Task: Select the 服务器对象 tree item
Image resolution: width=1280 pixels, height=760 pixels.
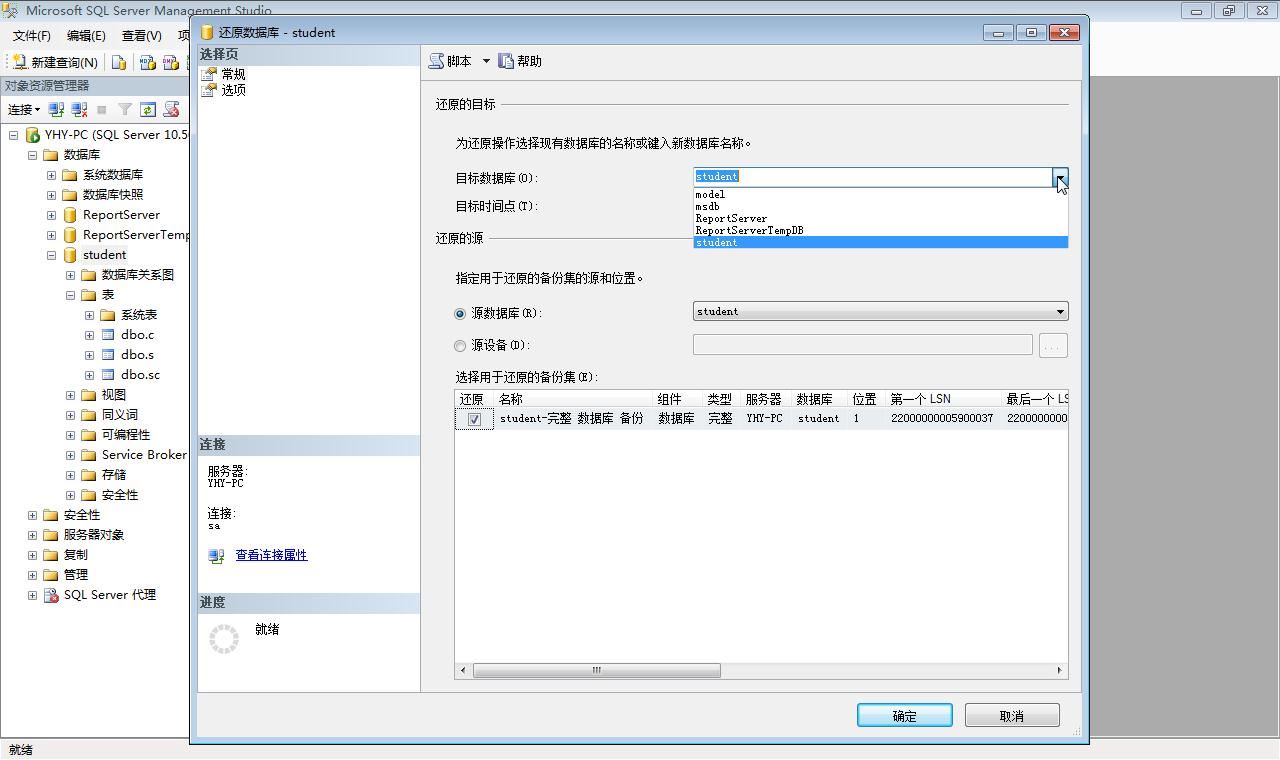Action: pos(94,535)
